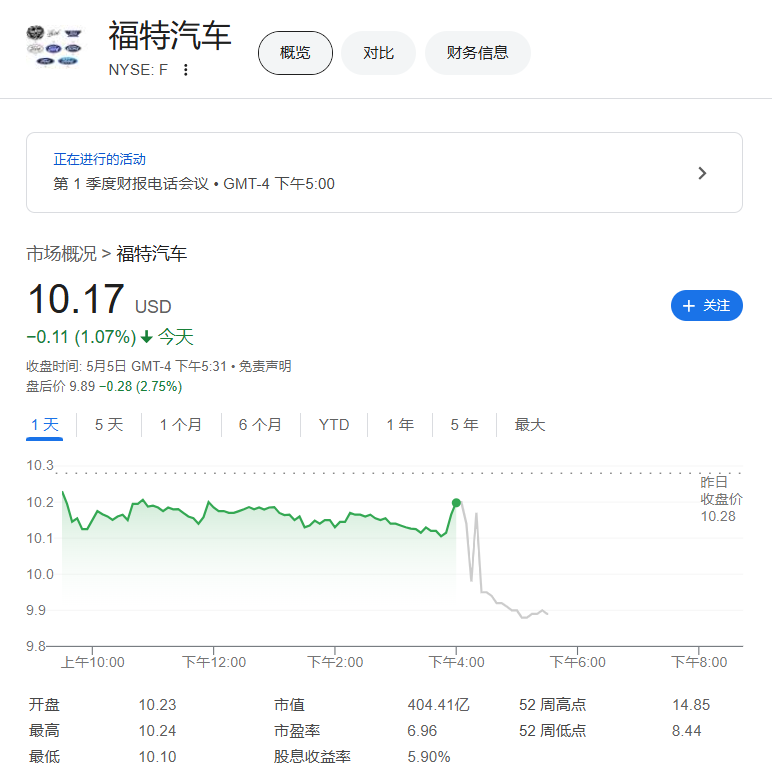Image resolution: width=772 pixels, height=778 pixels.
Task: Click the 福特汽车 breadcrumb text
Action: click(x=152, y=254)
